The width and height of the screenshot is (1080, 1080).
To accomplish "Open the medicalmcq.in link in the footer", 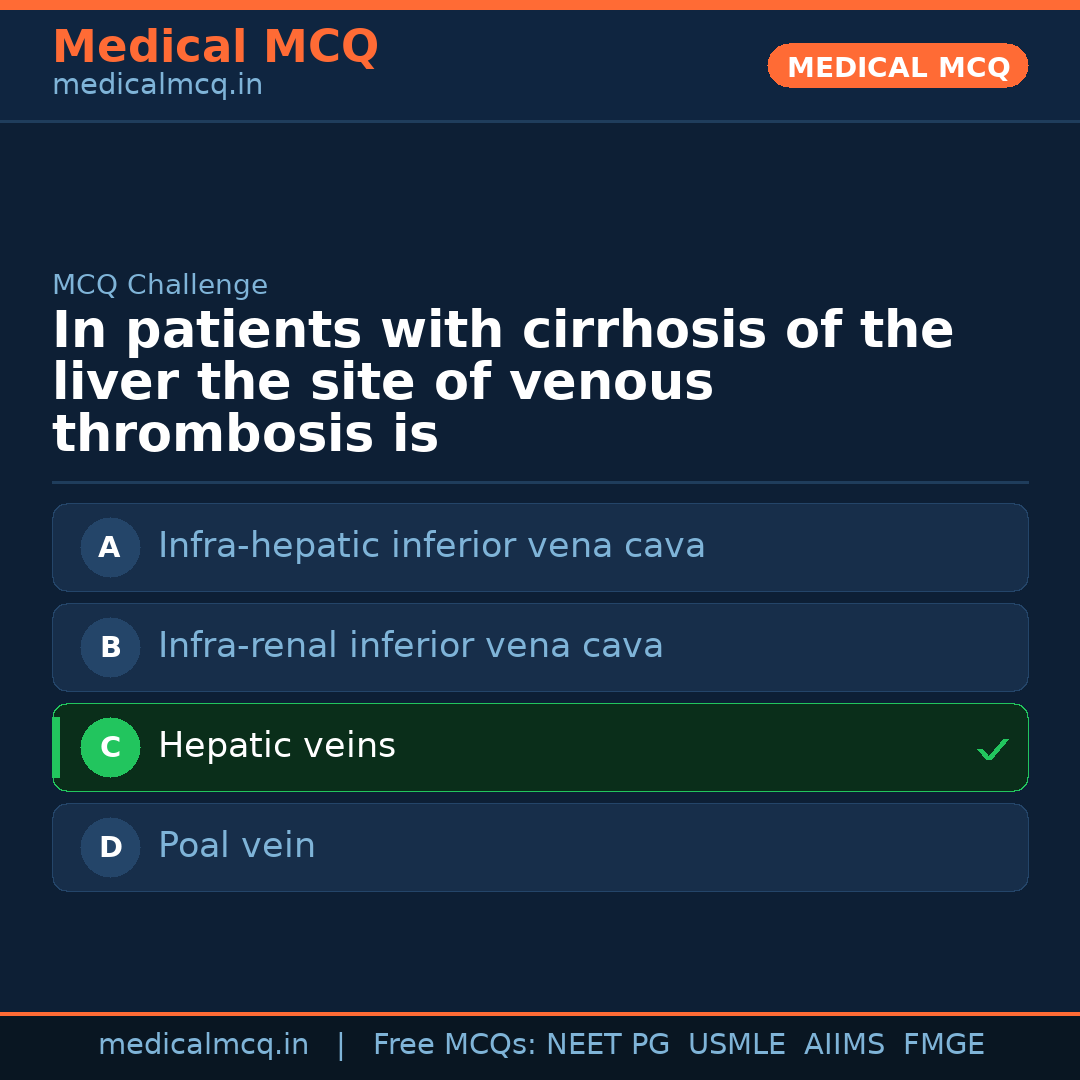I will click(x=203, y=1045).
